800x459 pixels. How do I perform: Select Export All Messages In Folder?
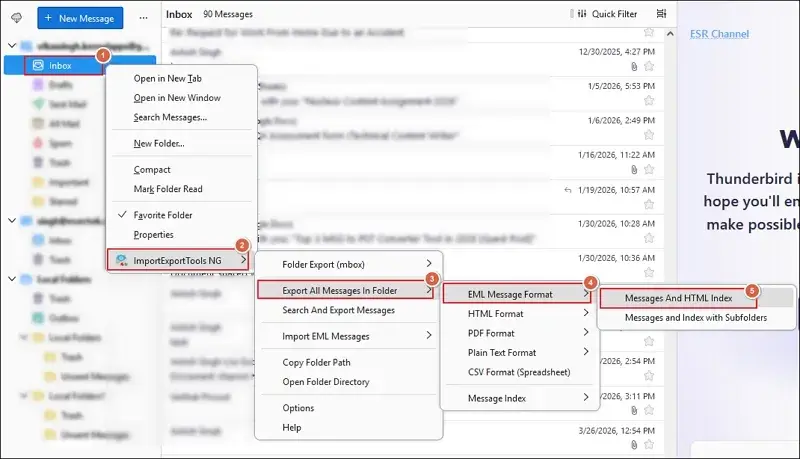tap(346, 290)
